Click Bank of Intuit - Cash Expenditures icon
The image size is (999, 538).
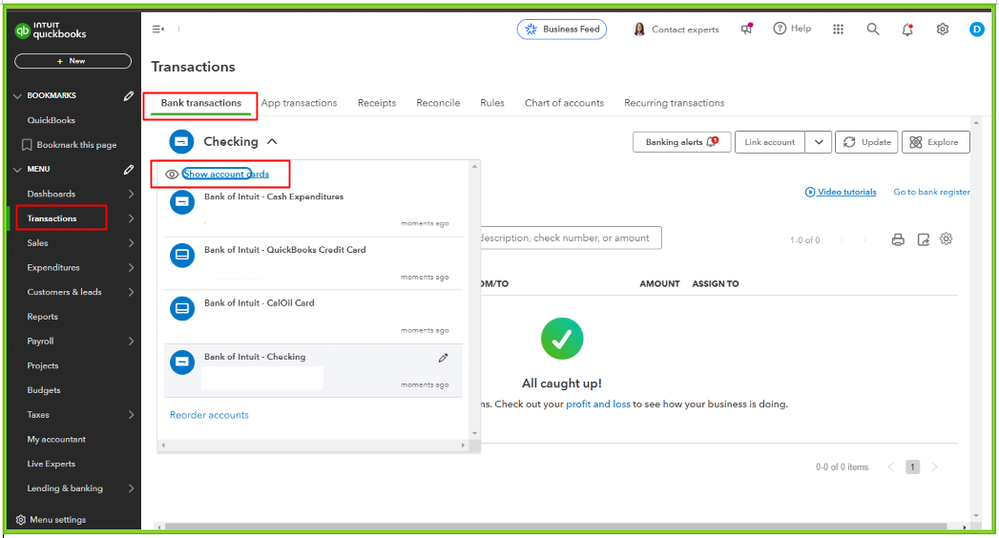pyautogui.click(x=182, y=202)
